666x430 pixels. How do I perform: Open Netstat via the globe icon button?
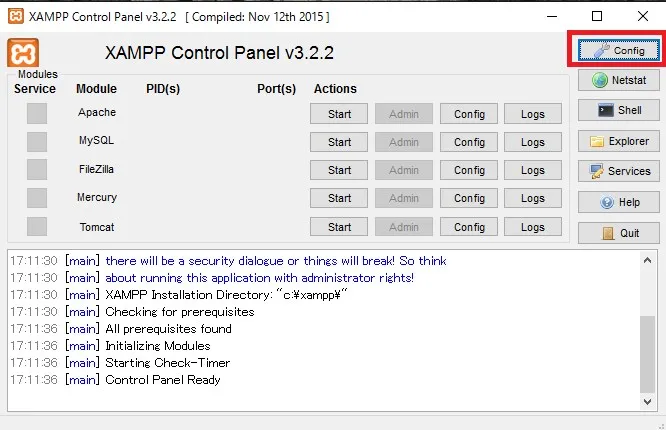(x=619, y=80)
